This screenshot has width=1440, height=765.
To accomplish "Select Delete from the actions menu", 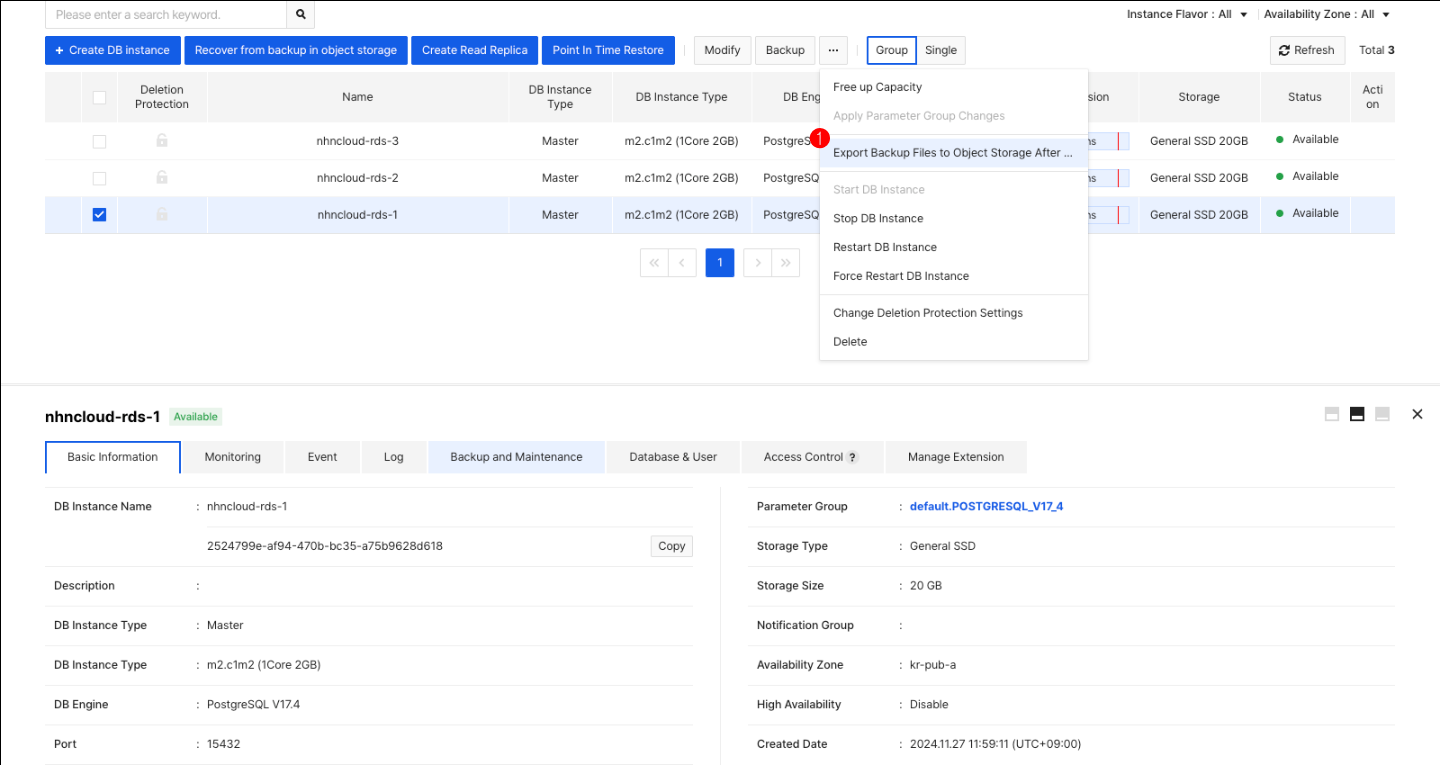I will [953, 342].
